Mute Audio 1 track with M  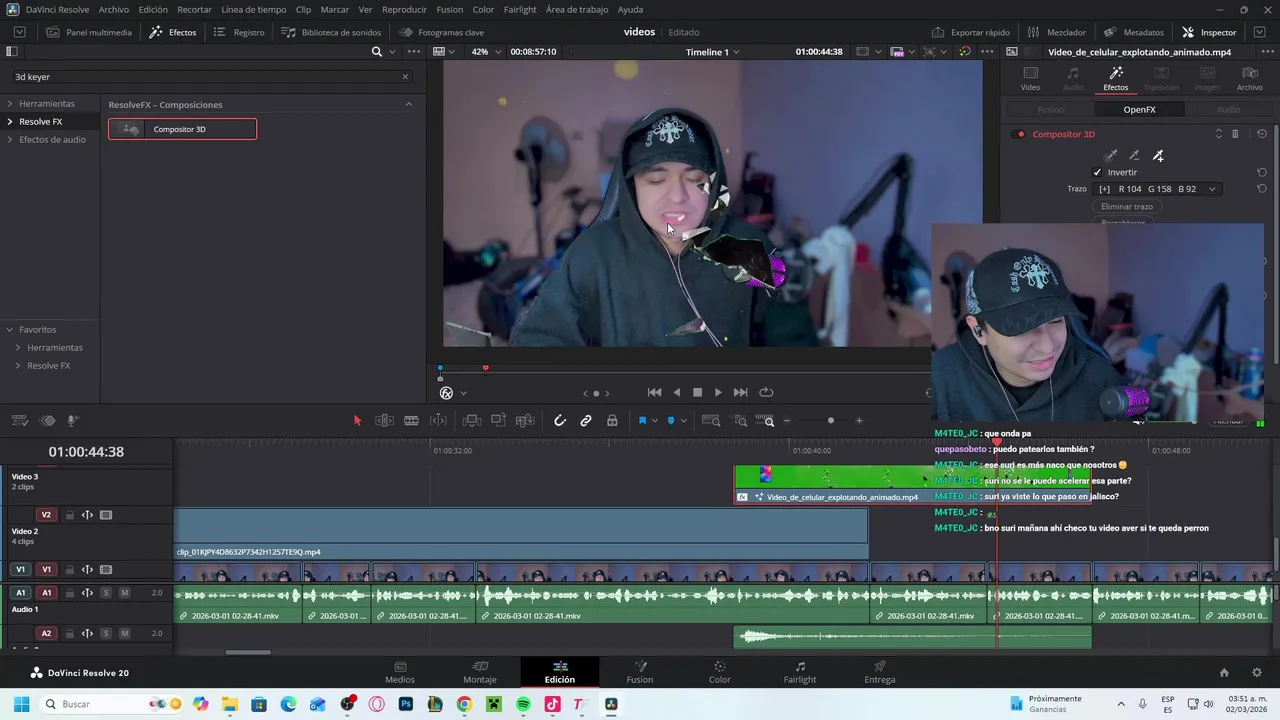tap(125, 593)
